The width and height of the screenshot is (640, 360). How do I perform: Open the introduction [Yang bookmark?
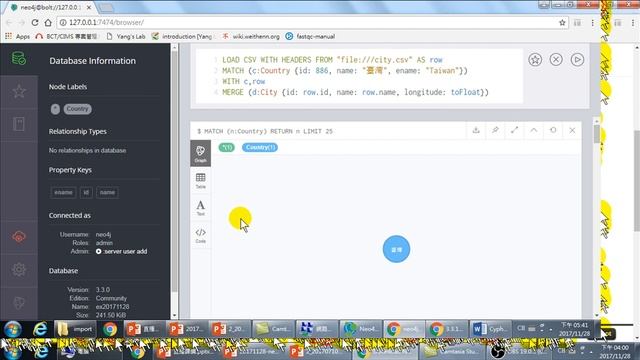182,36
